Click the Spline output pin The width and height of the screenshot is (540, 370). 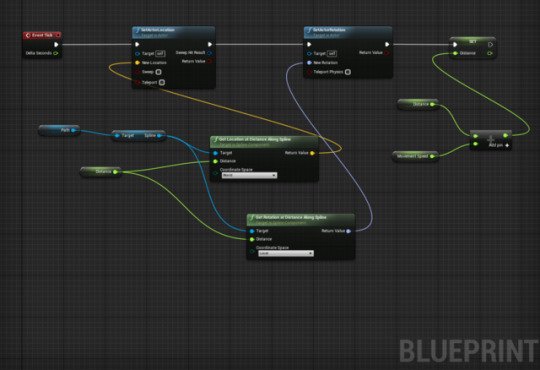[159, 136]
